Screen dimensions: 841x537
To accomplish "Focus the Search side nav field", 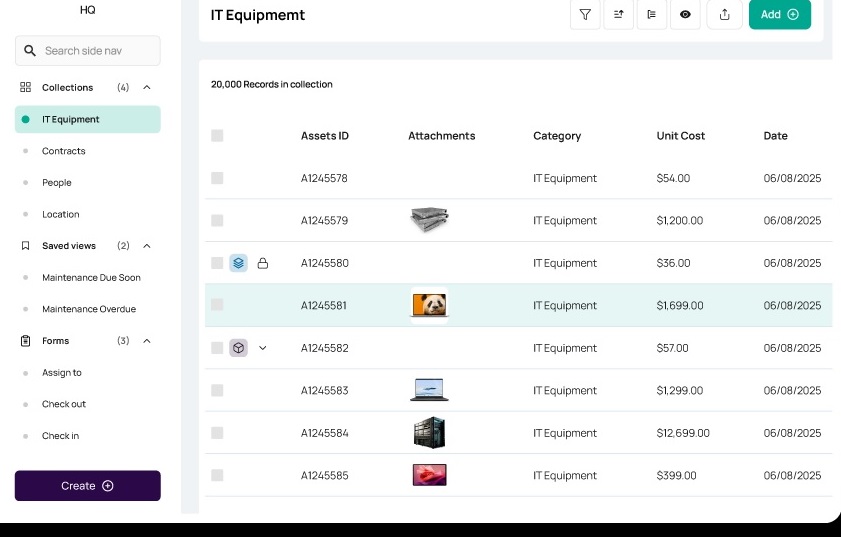I will coord(87,50).
